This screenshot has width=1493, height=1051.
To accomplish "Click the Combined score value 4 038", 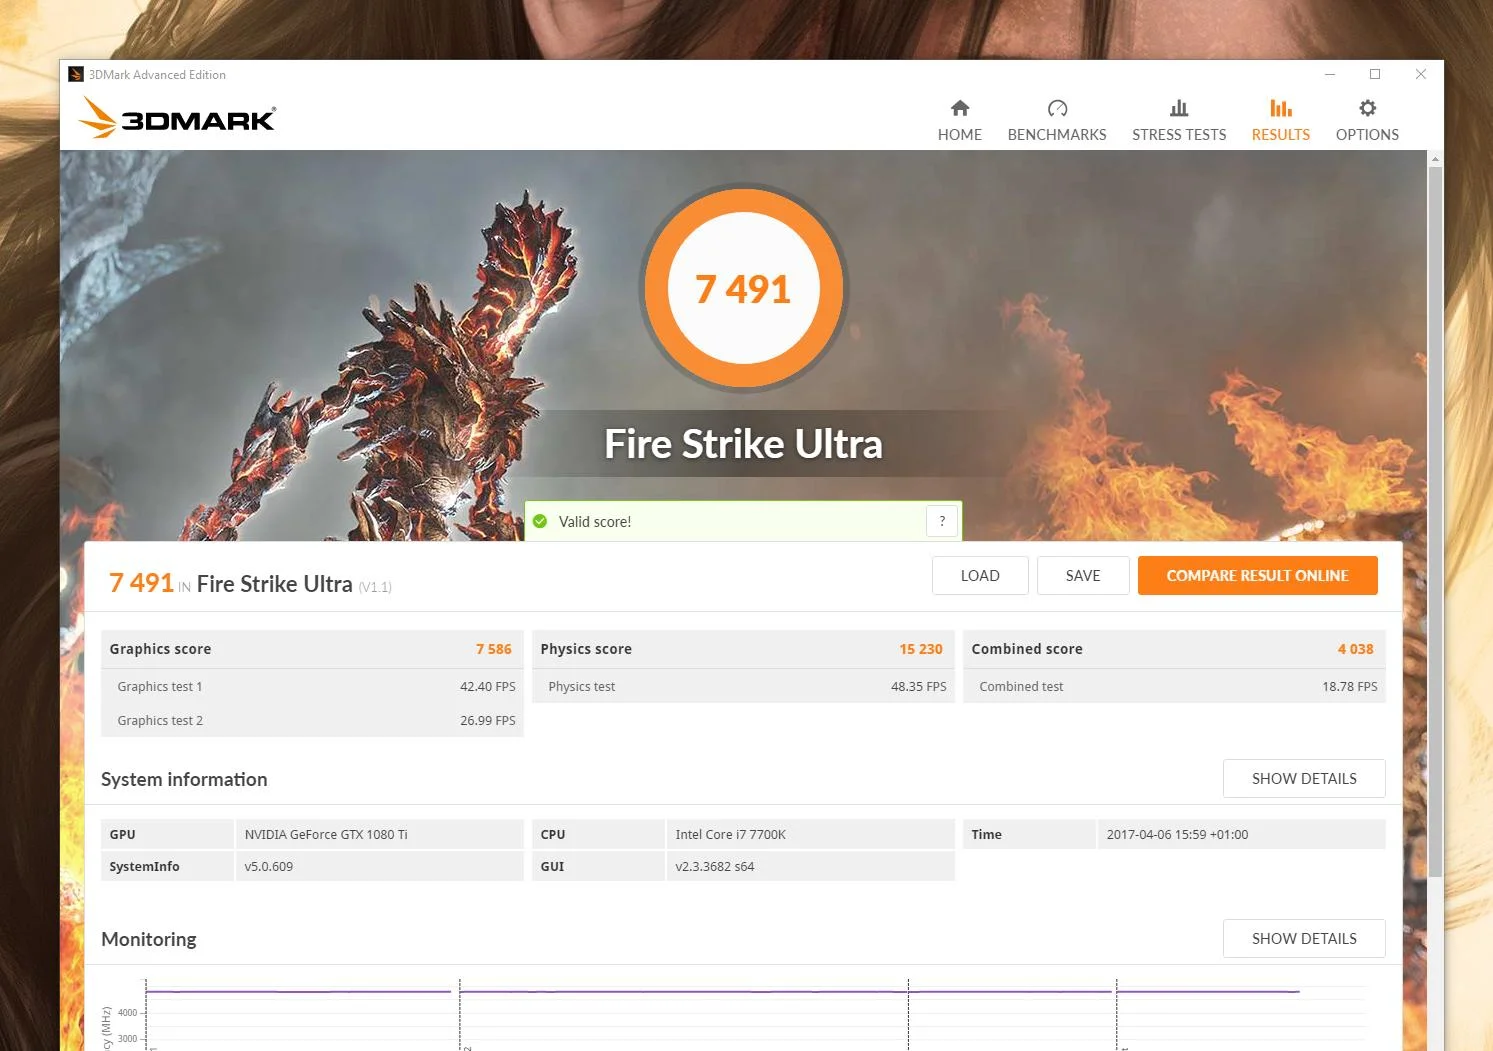I will point(1356,649).
